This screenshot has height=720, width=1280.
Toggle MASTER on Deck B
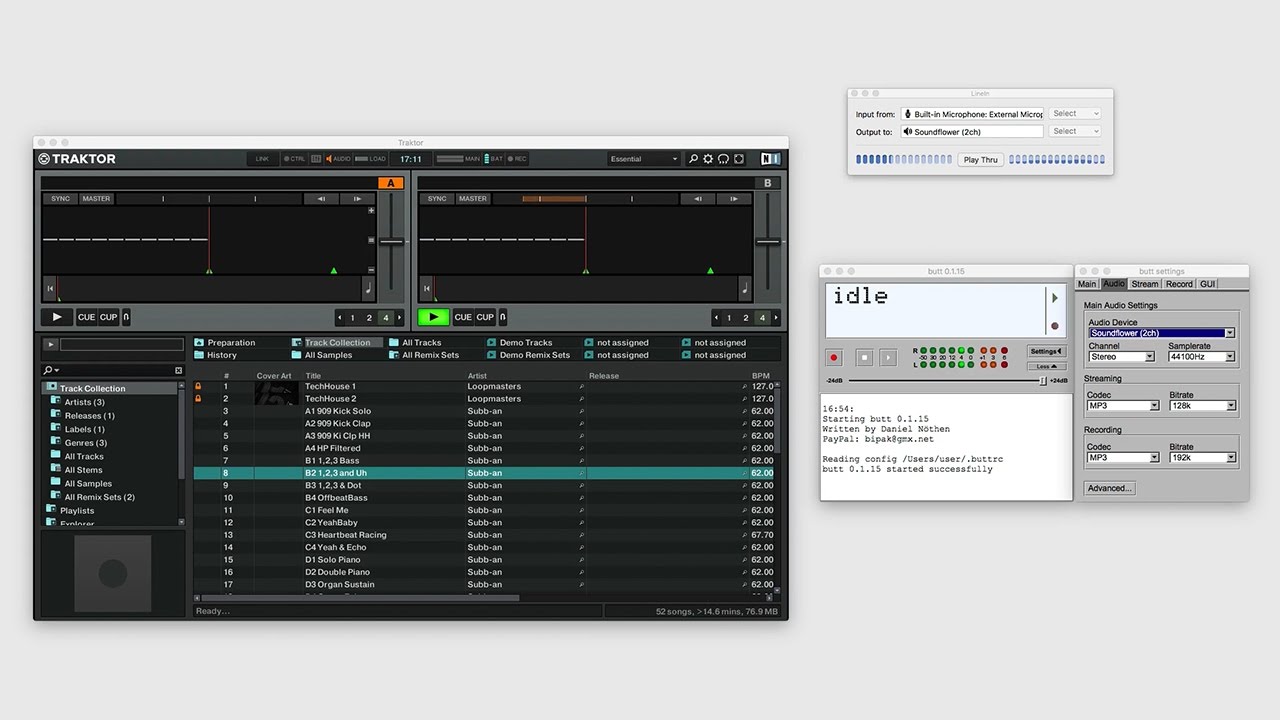[x=473, y=199]
